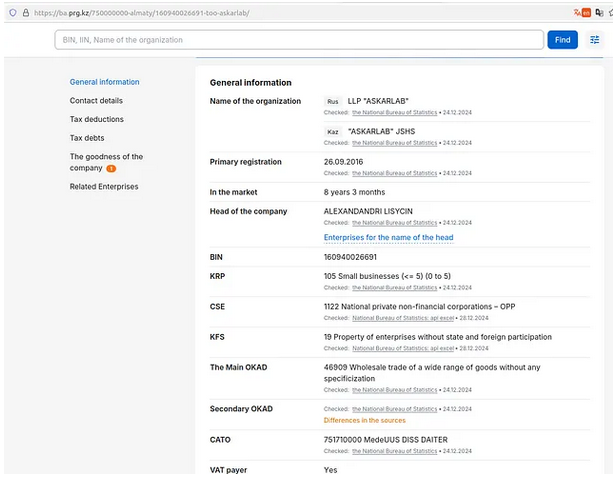Screen dimensions: 615x477
Task: Click the orange badge next to goodness of company
Action: click(112, 168)
